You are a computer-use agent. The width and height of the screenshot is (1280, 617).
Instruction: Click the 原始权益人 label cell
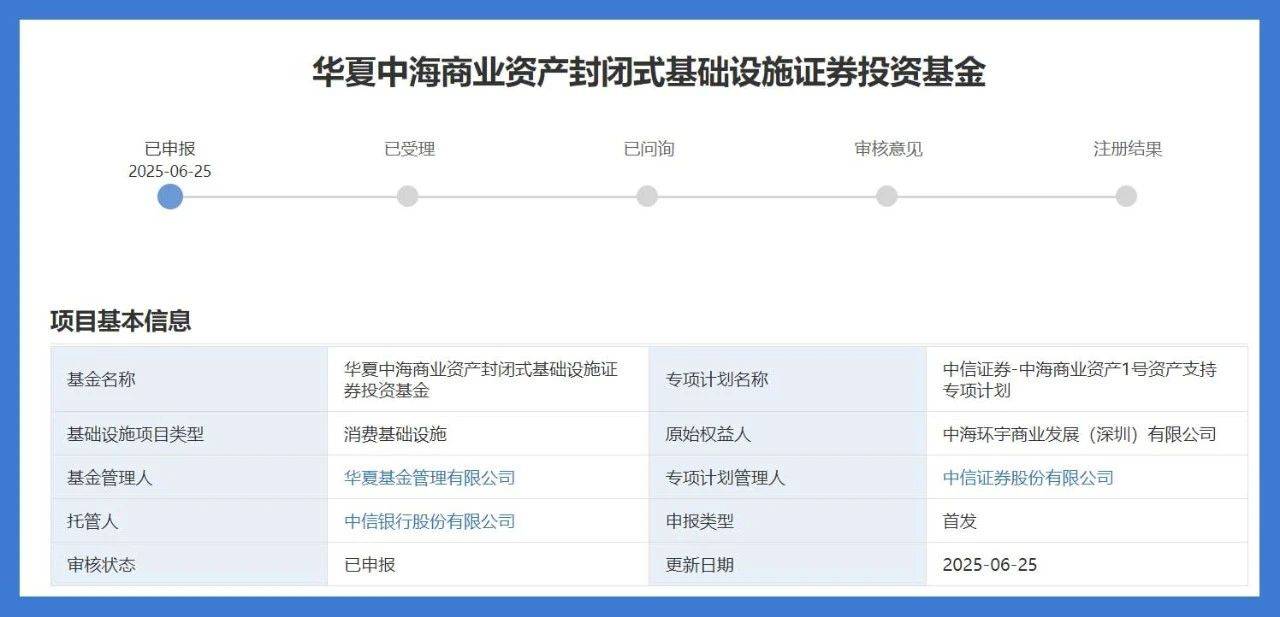788,434
